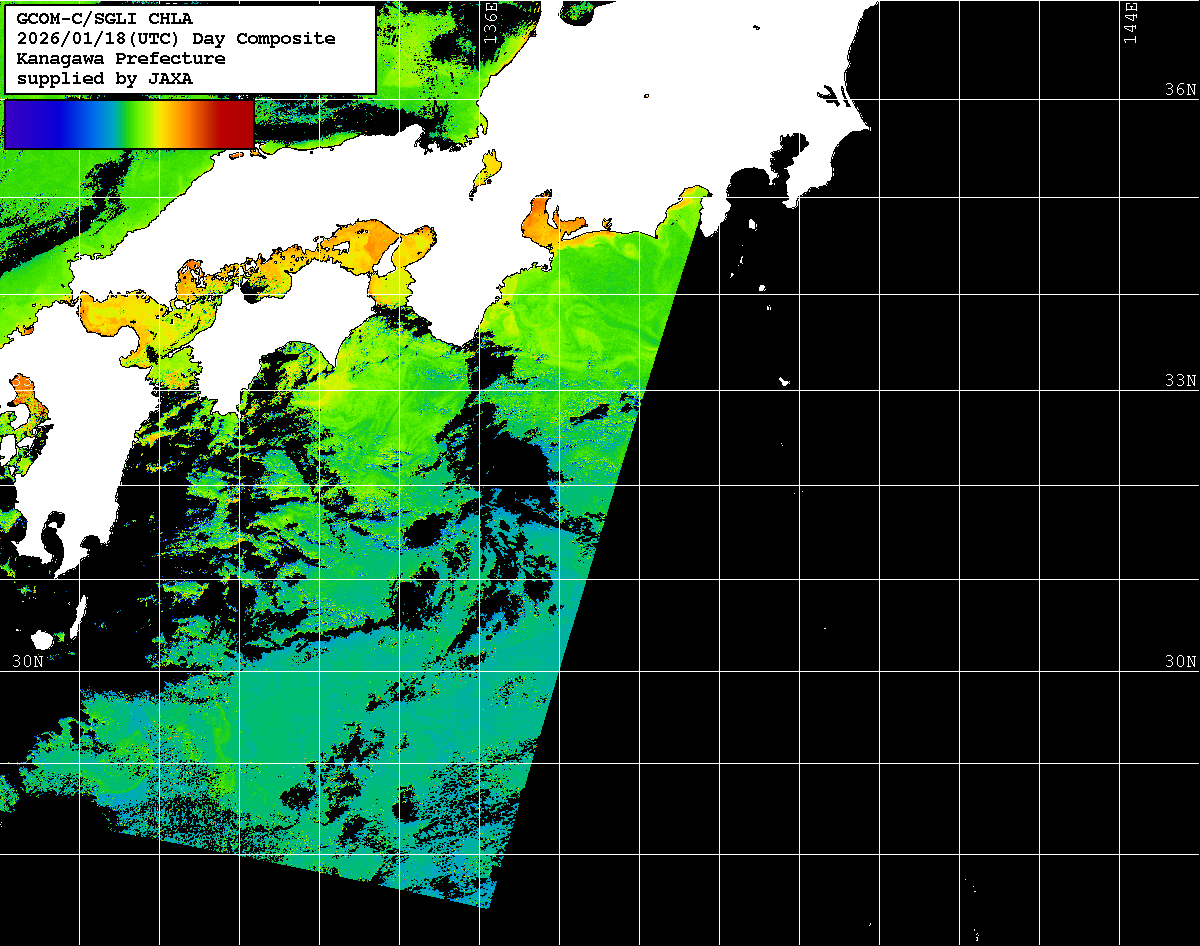Click the small white island near 33N
Screen dimensions: 1200x946
784,381
